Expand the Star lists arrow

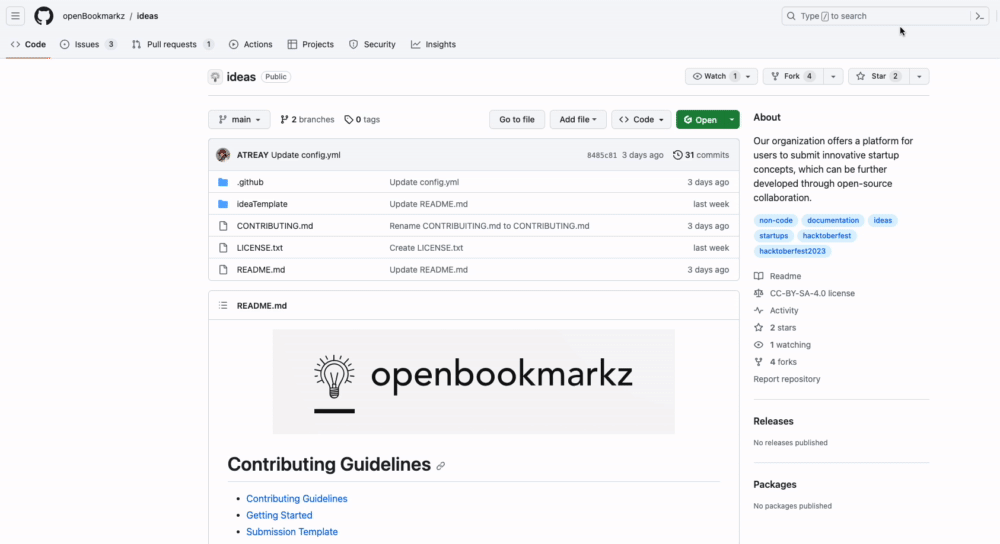(919, 77)
